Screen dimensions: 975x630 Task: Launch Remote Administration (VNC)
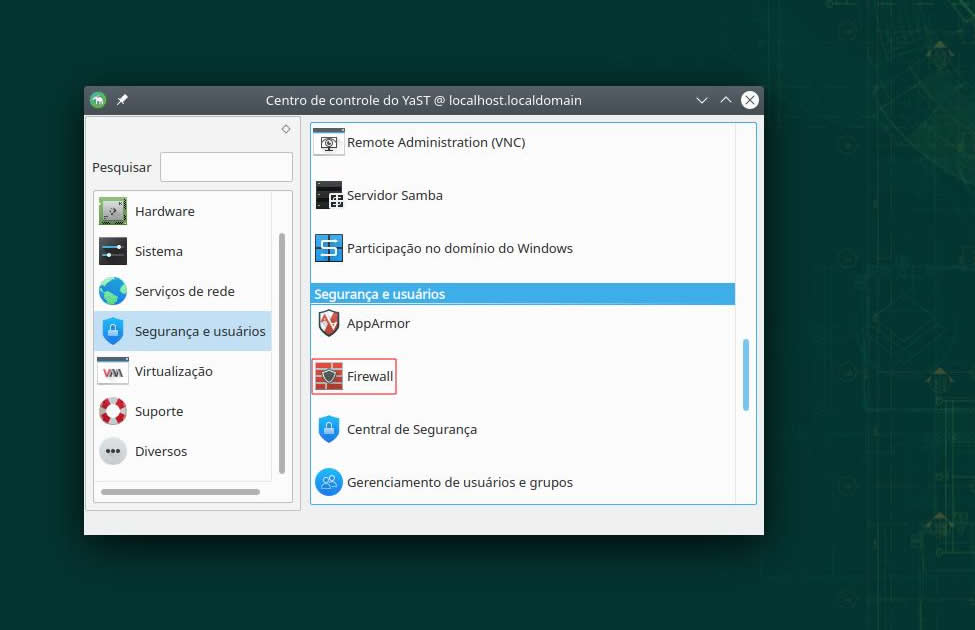point(435,142)
